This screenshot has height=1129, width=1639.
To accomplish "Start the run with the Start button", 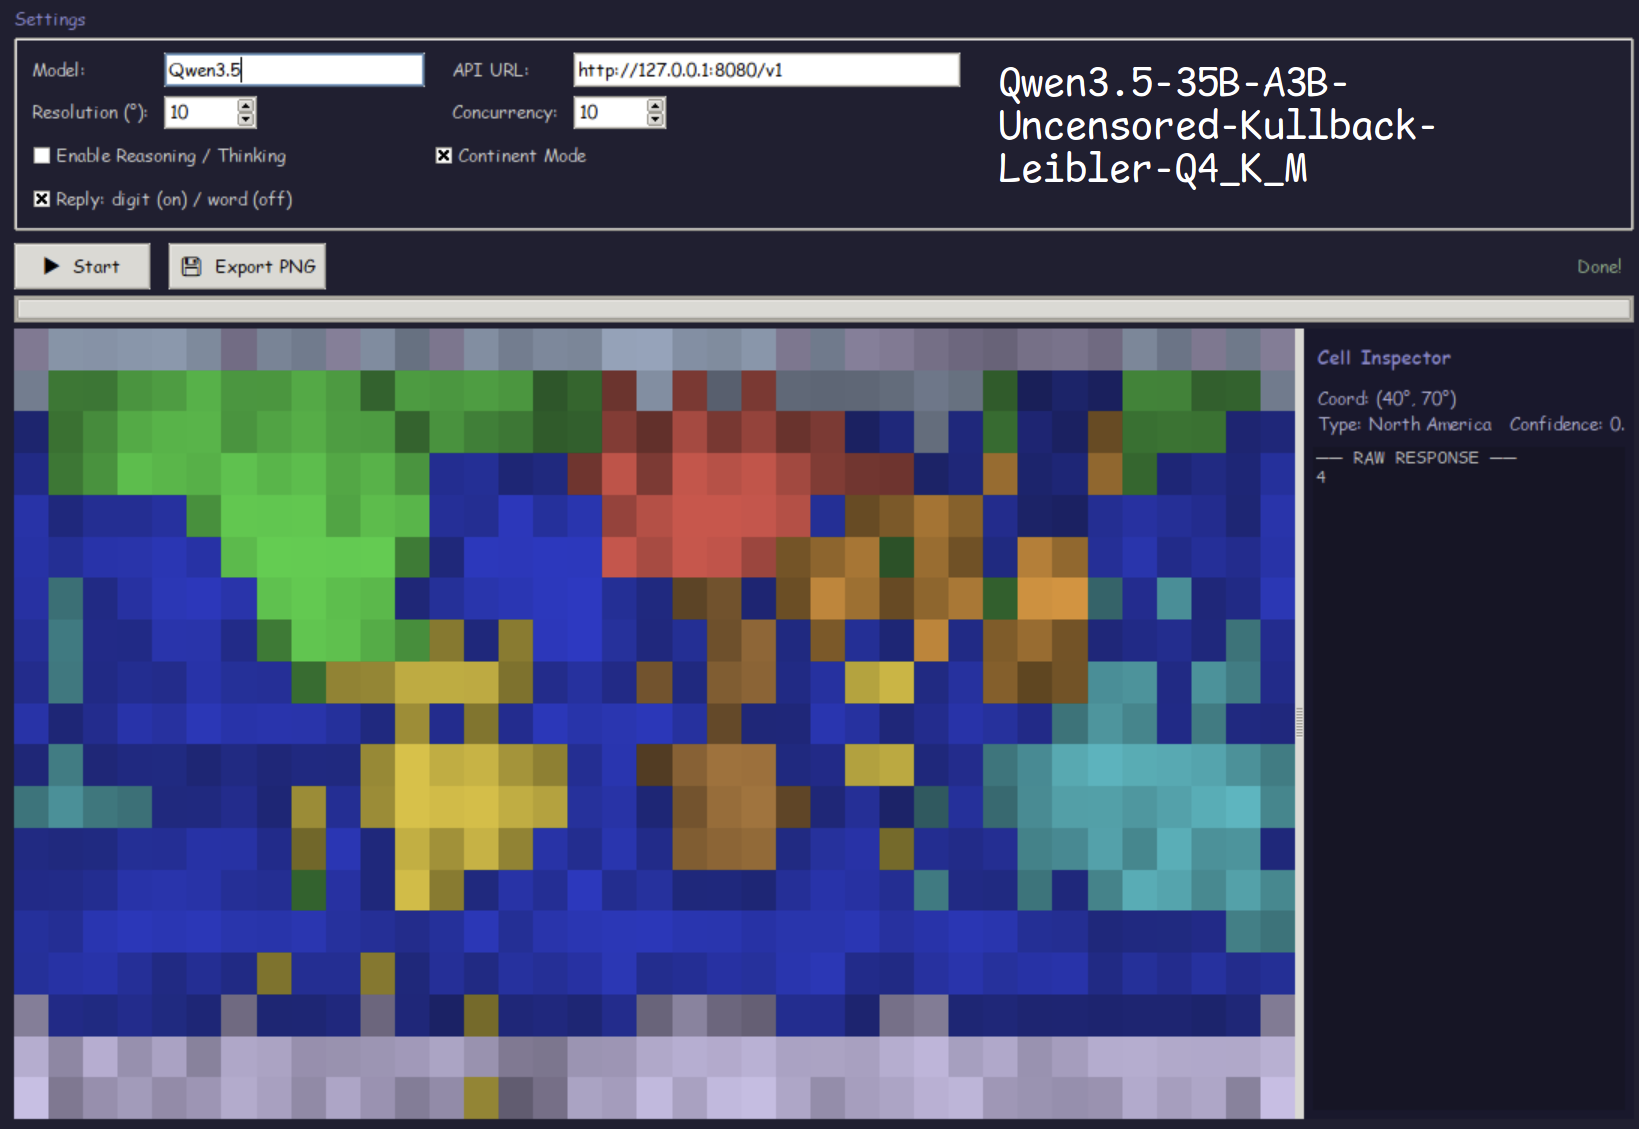I will (x=82, y=266).
